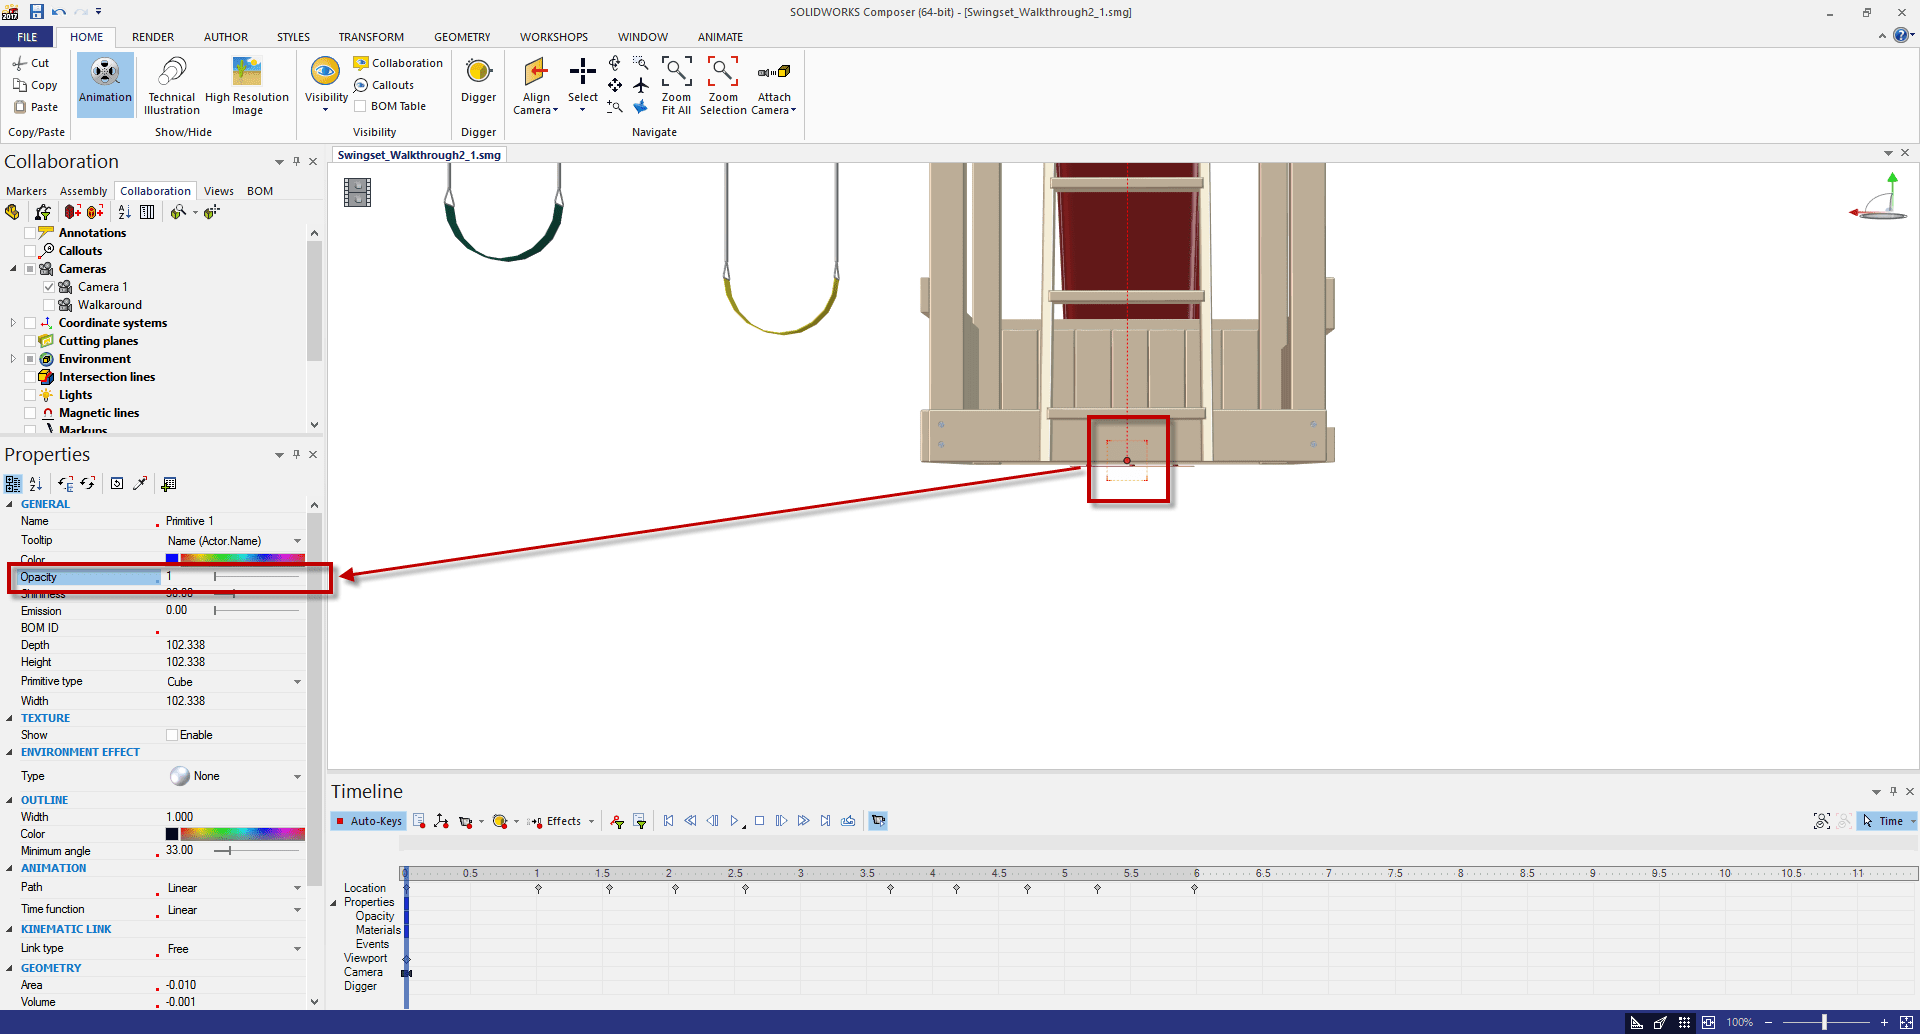Image resolution: width=1920 pixels, height=1034 pixels.
Task: Toggle the Auto-Keys button
Action: pos(368,821)
